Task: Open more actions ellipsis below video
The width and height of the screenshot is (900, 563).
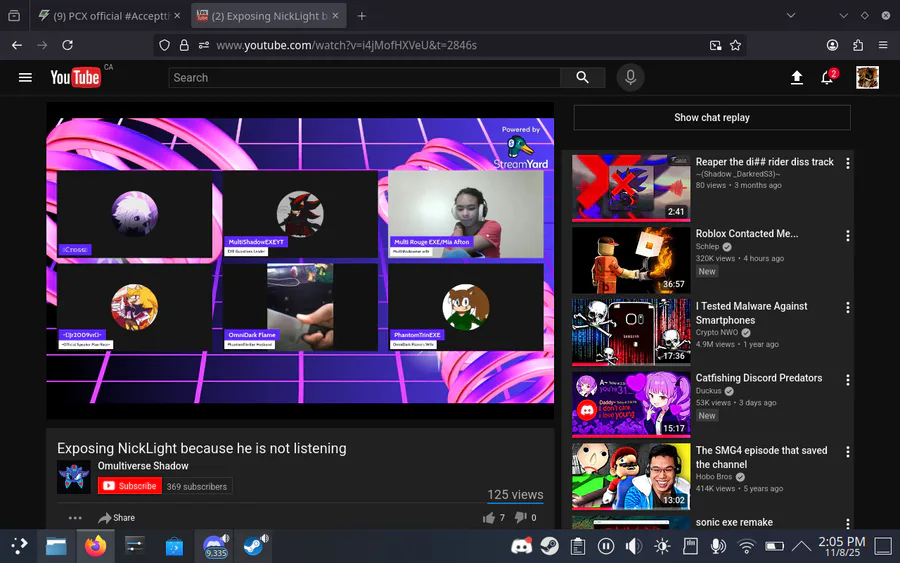Action: tap(75, 518)
